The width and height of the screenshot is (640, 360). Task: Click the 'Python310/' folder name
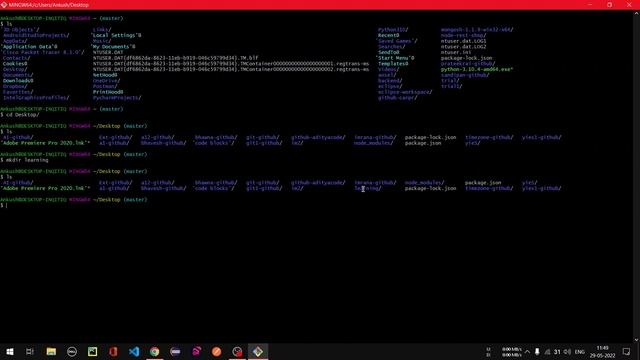point(393,29)
